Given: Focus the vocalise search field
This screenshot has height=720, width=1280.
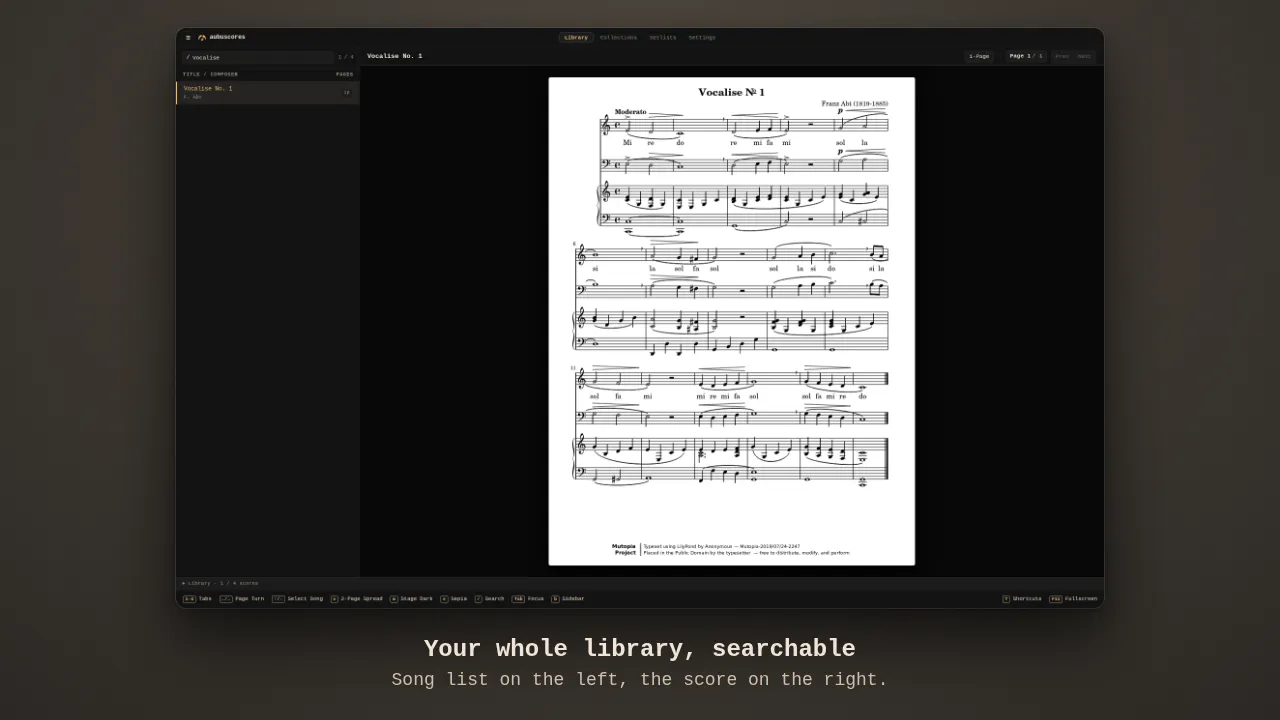Looking at the screenshot, I should point(258,57).
